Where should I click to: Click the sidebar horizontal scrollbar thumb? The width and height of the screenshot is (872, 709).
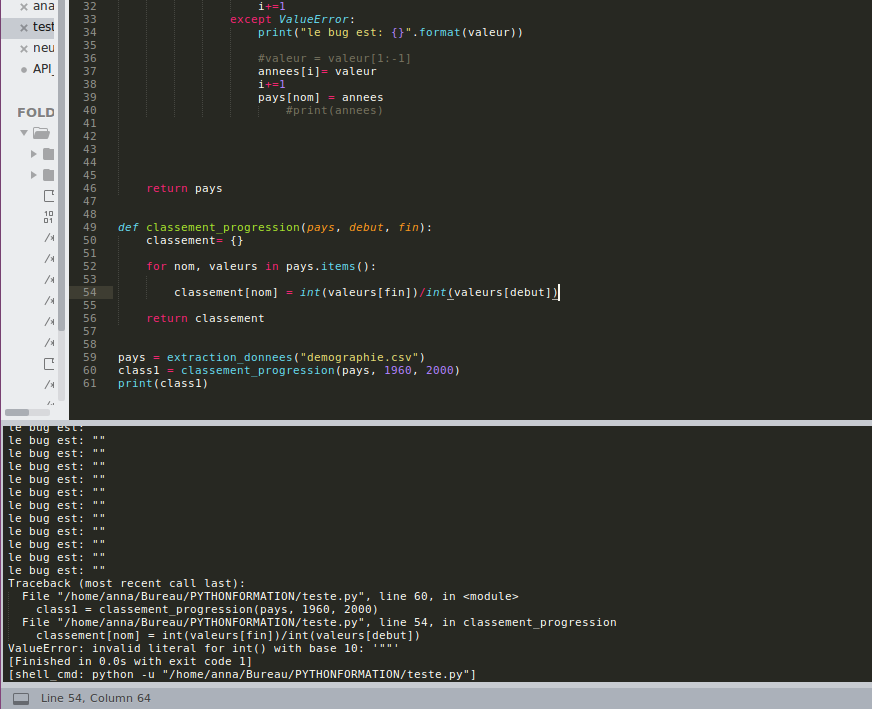coord(17,413)
